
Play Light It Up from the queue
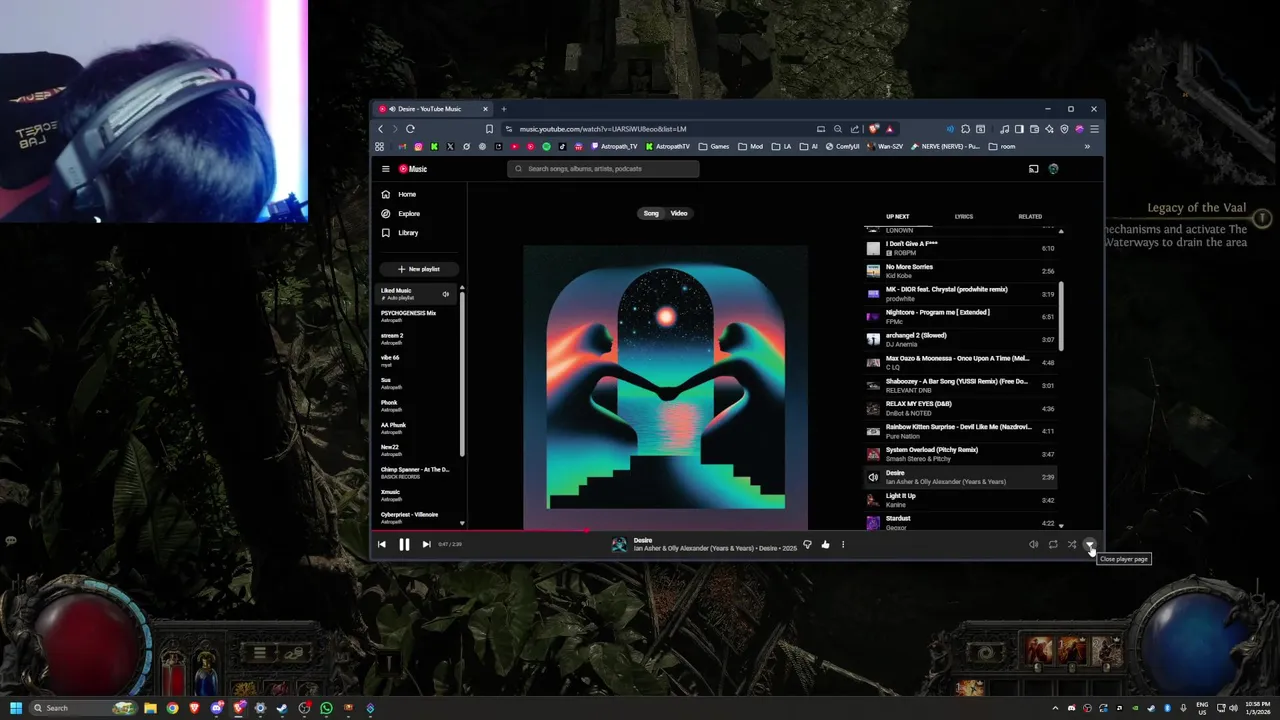[x=961, y=500]
